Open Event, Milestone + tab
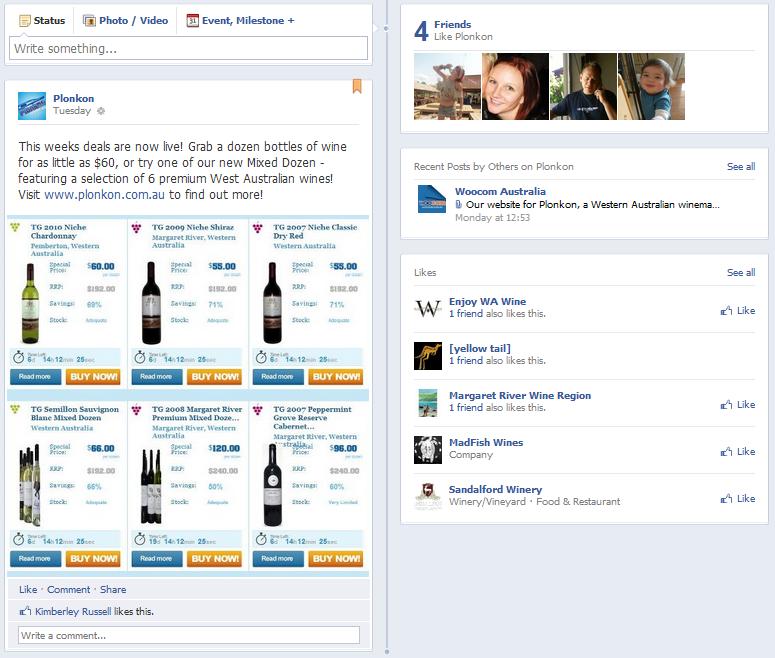 click(240, 21)
